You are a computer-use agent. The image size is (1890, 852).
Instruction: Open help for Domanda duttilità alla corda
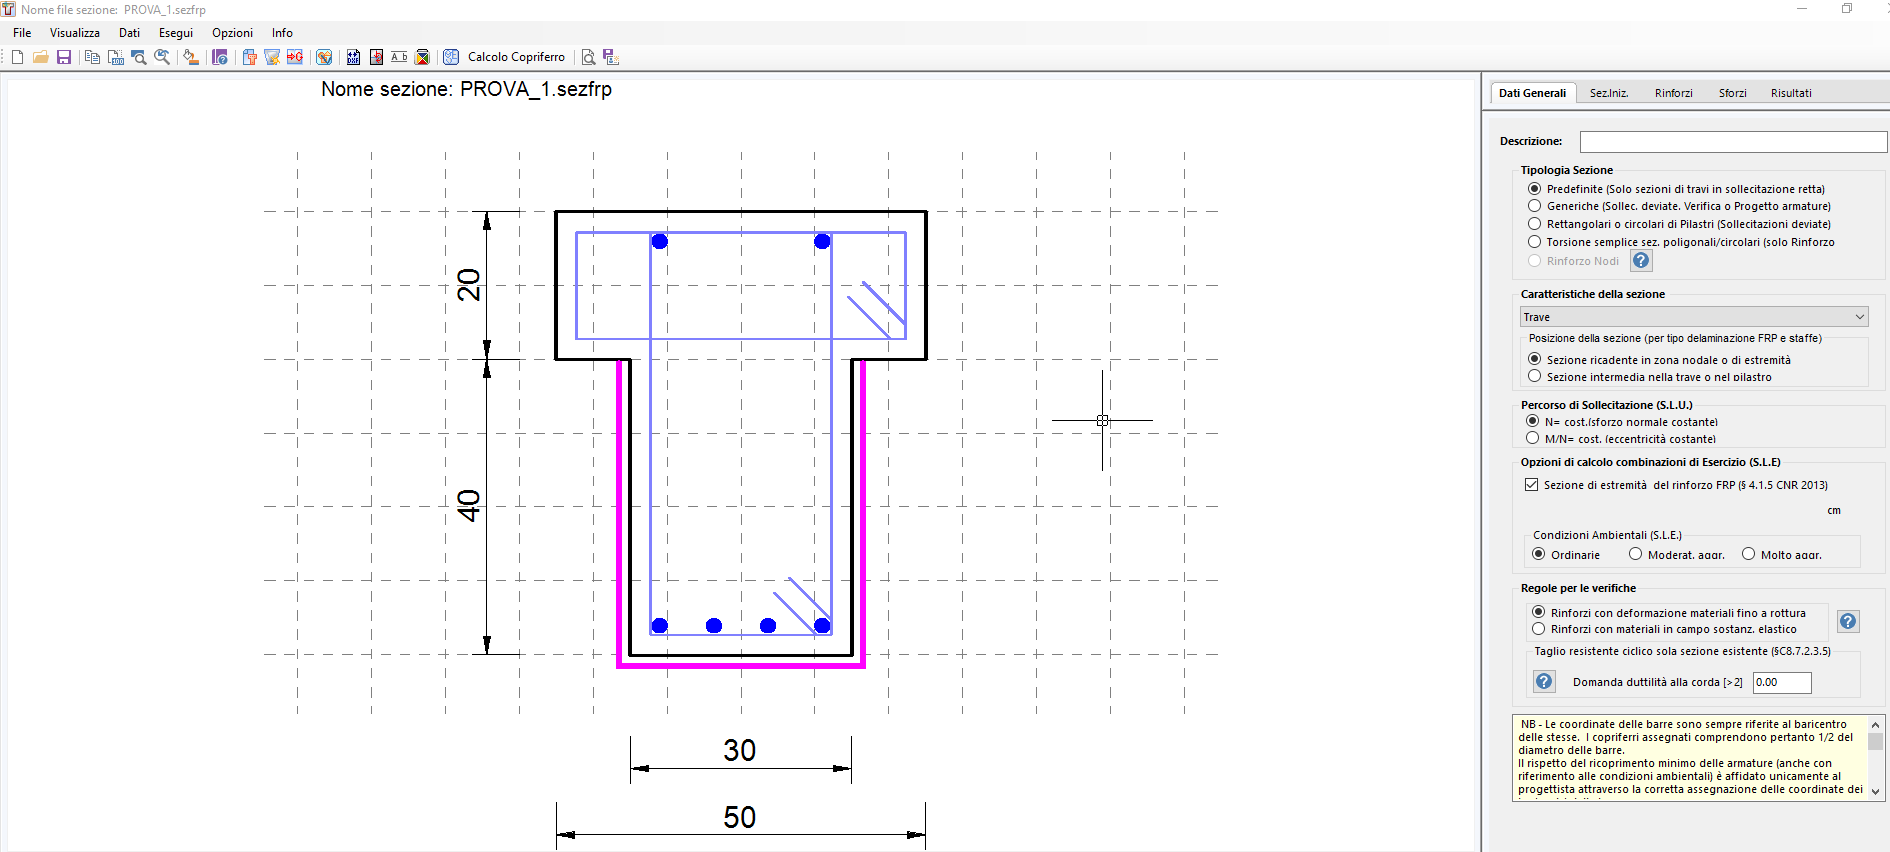pyautogui.click(x=1544, y=682)
